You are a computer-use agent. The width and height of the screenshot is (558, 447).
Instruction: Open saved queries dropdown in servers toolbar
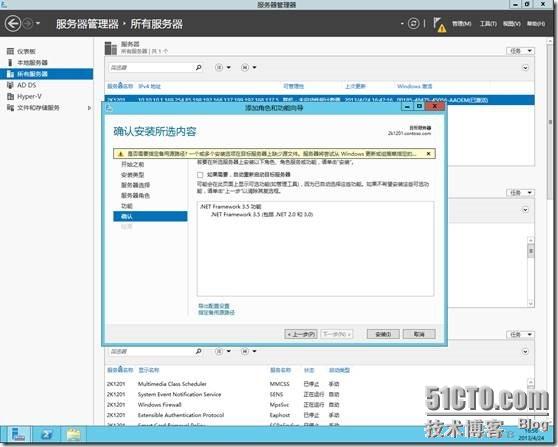249,67
